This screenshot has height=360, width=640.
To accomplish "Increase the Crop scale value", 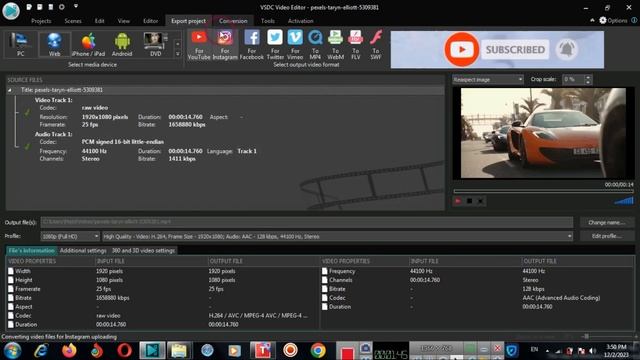I will point(588,77).
